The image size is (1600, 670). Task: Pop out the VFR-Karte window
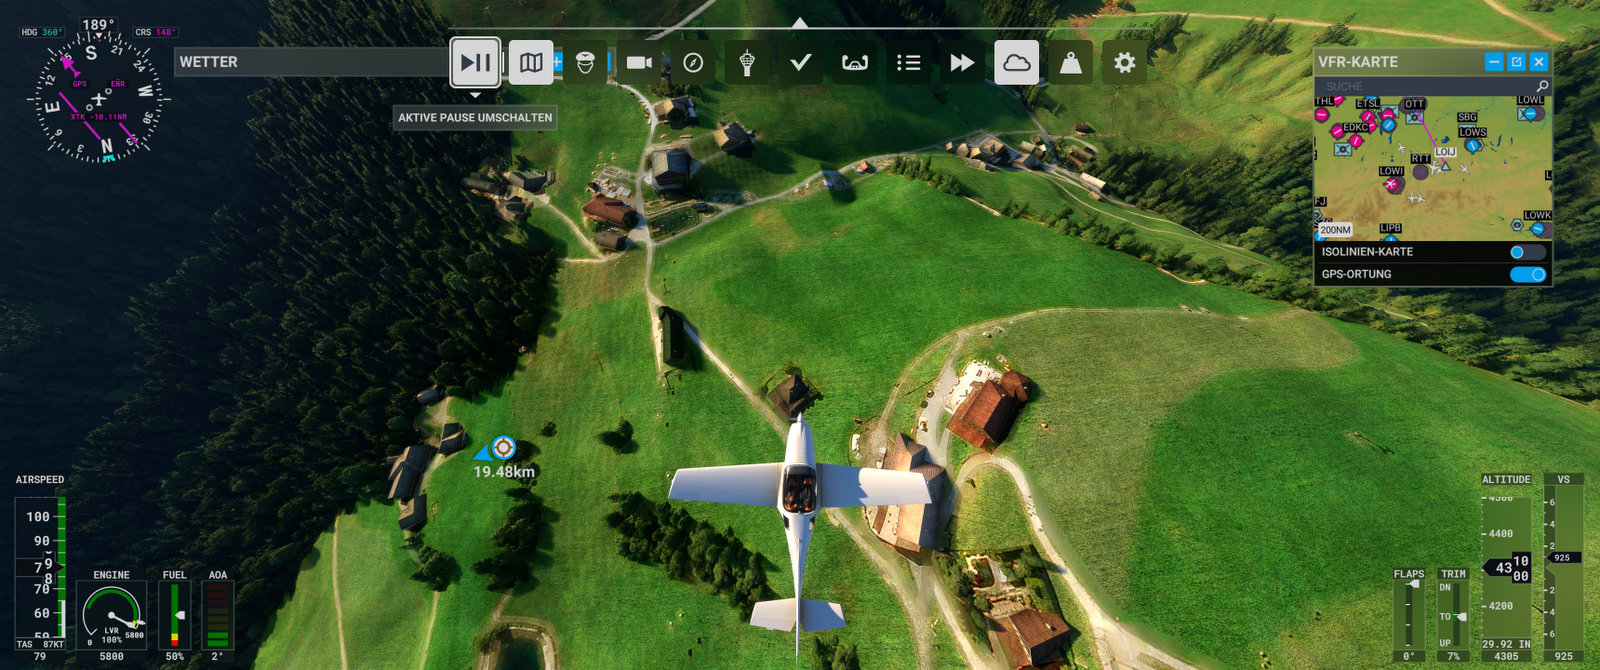pyautogui.click(x=1516, y=62)
